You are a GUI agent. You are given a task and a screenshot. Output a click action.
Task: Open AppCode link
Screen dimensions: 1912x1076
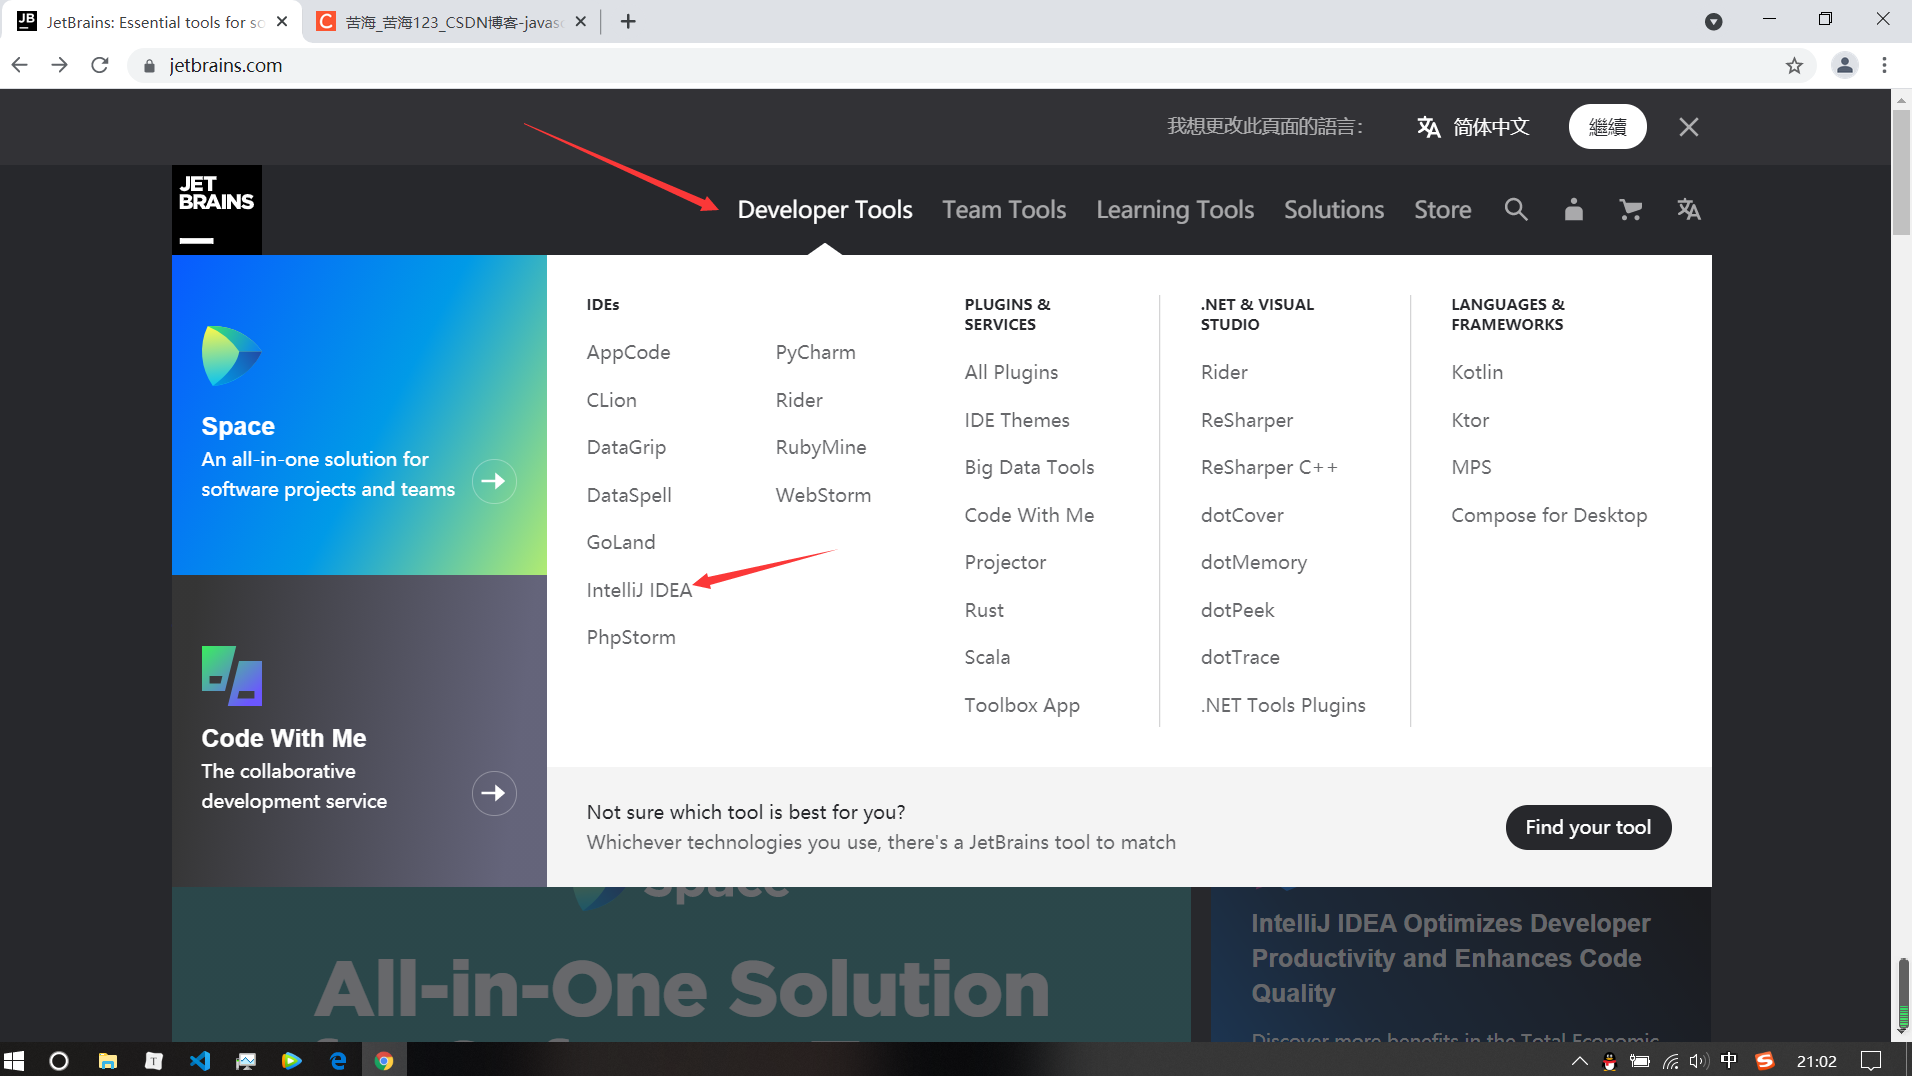click(x=628, y=352)
